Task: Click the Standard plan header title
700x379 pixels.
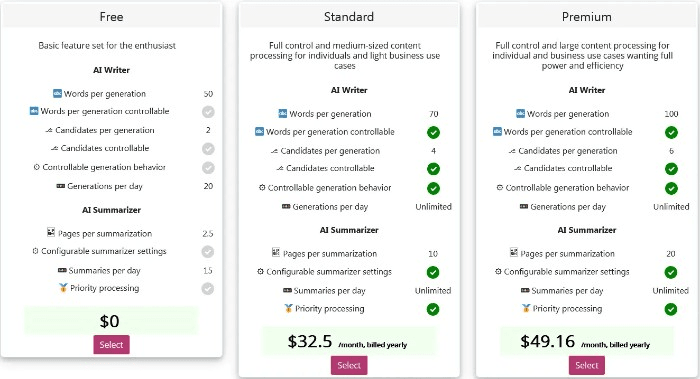Action: 349,17
